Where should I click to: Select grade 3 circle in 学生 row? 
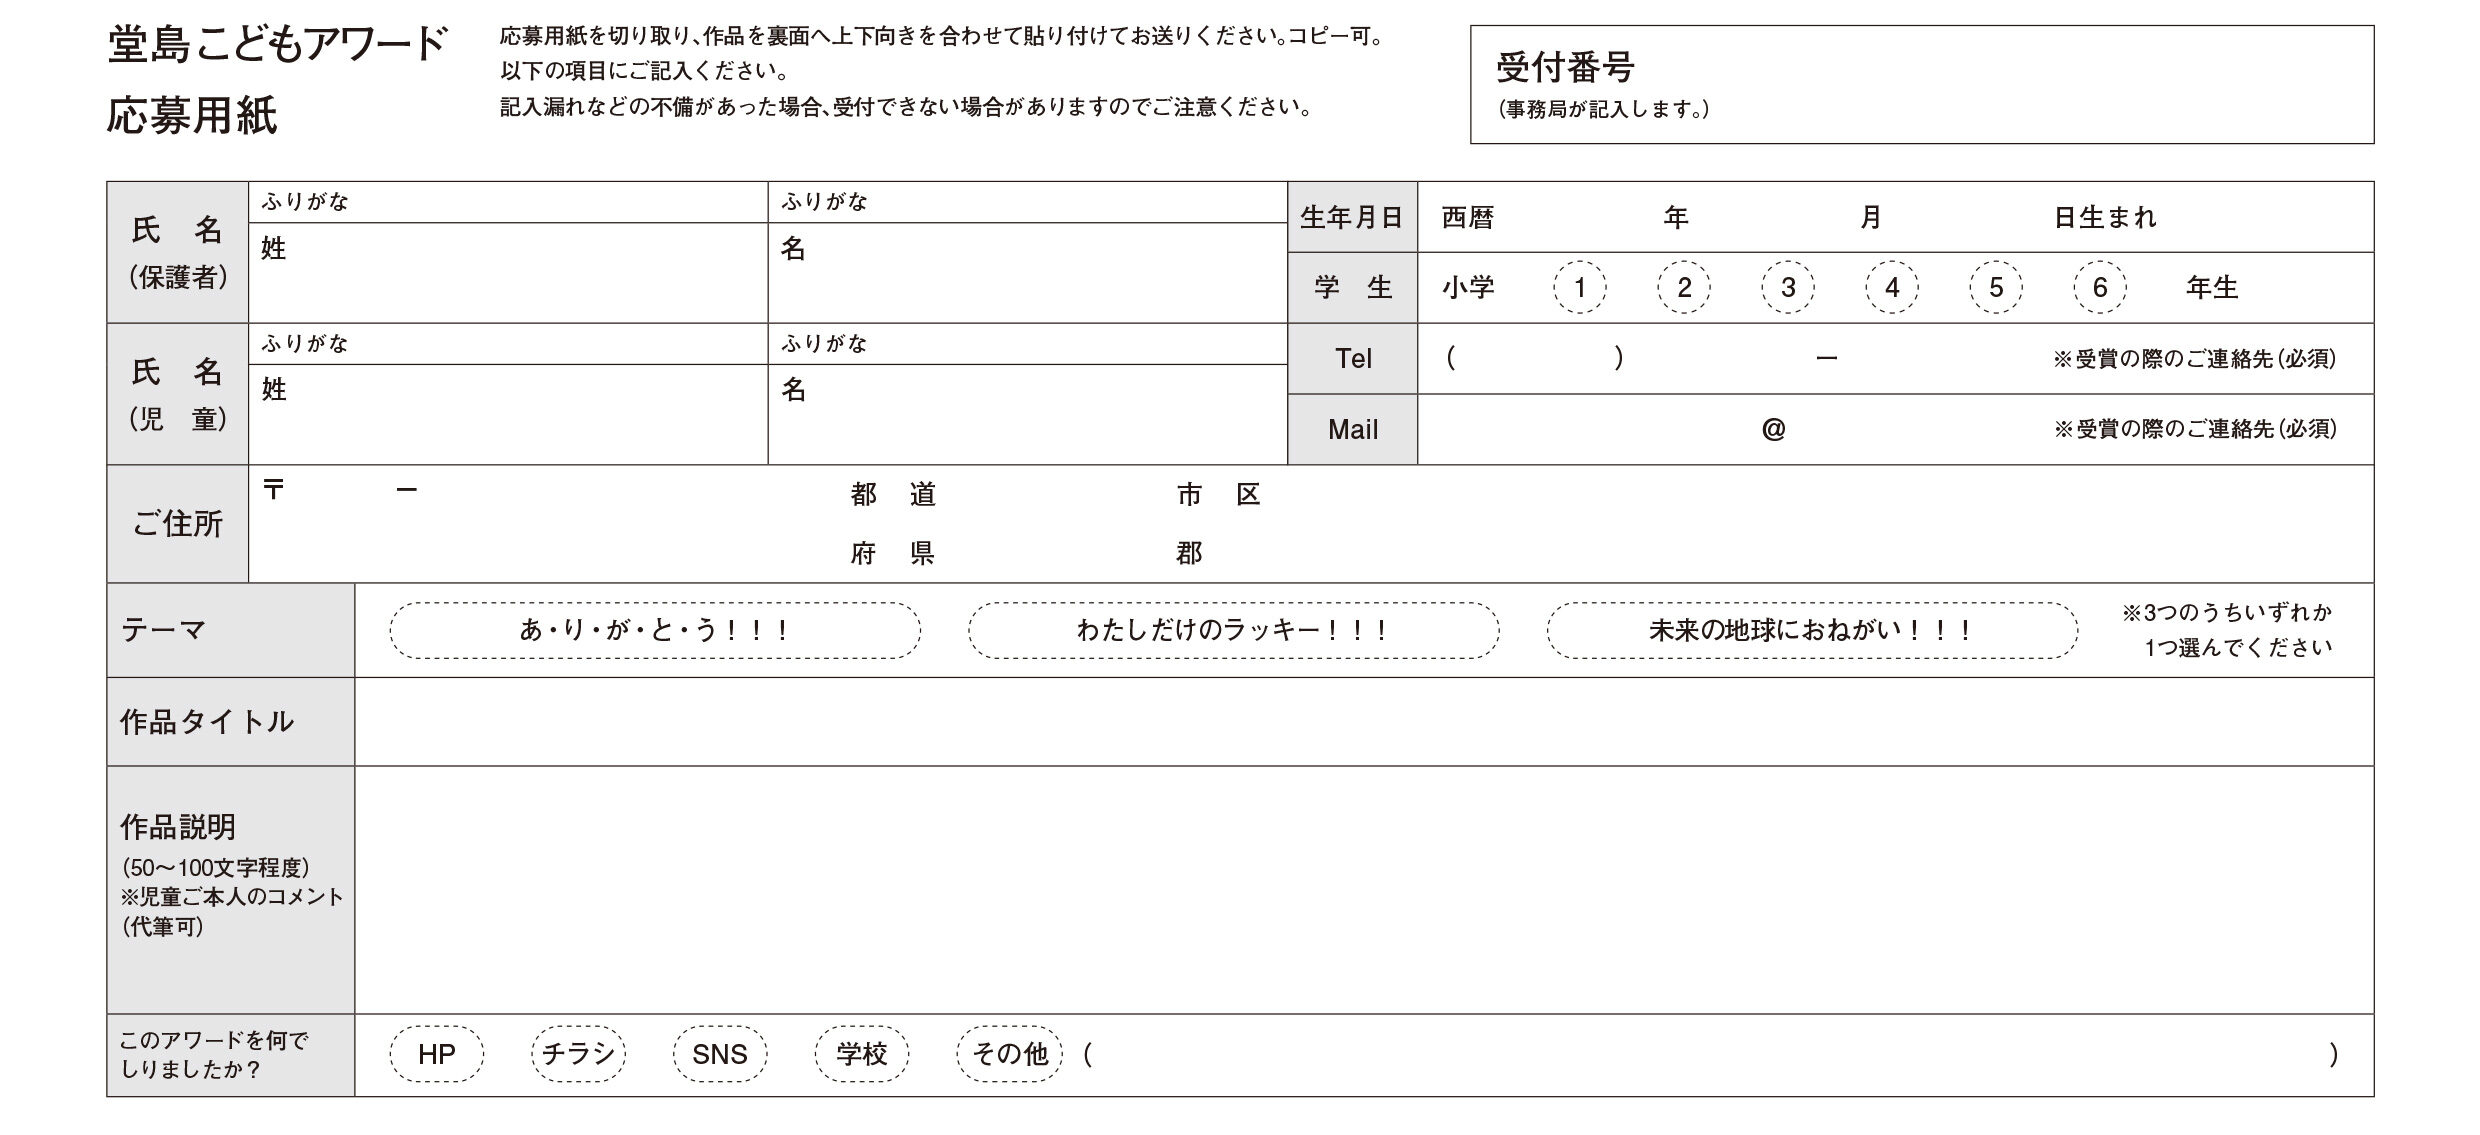(1788, 287)
